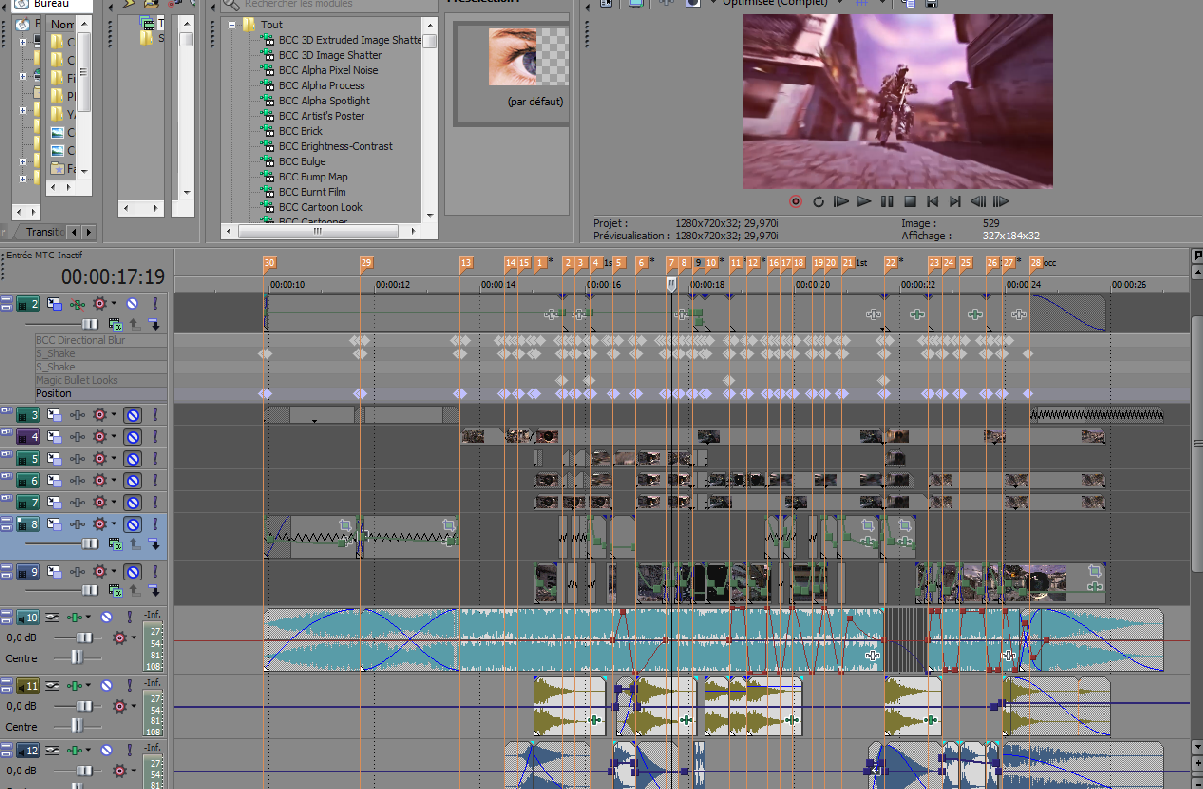
Task: Open the track FX gear on track 6
Action: click(x=100, y=480)
